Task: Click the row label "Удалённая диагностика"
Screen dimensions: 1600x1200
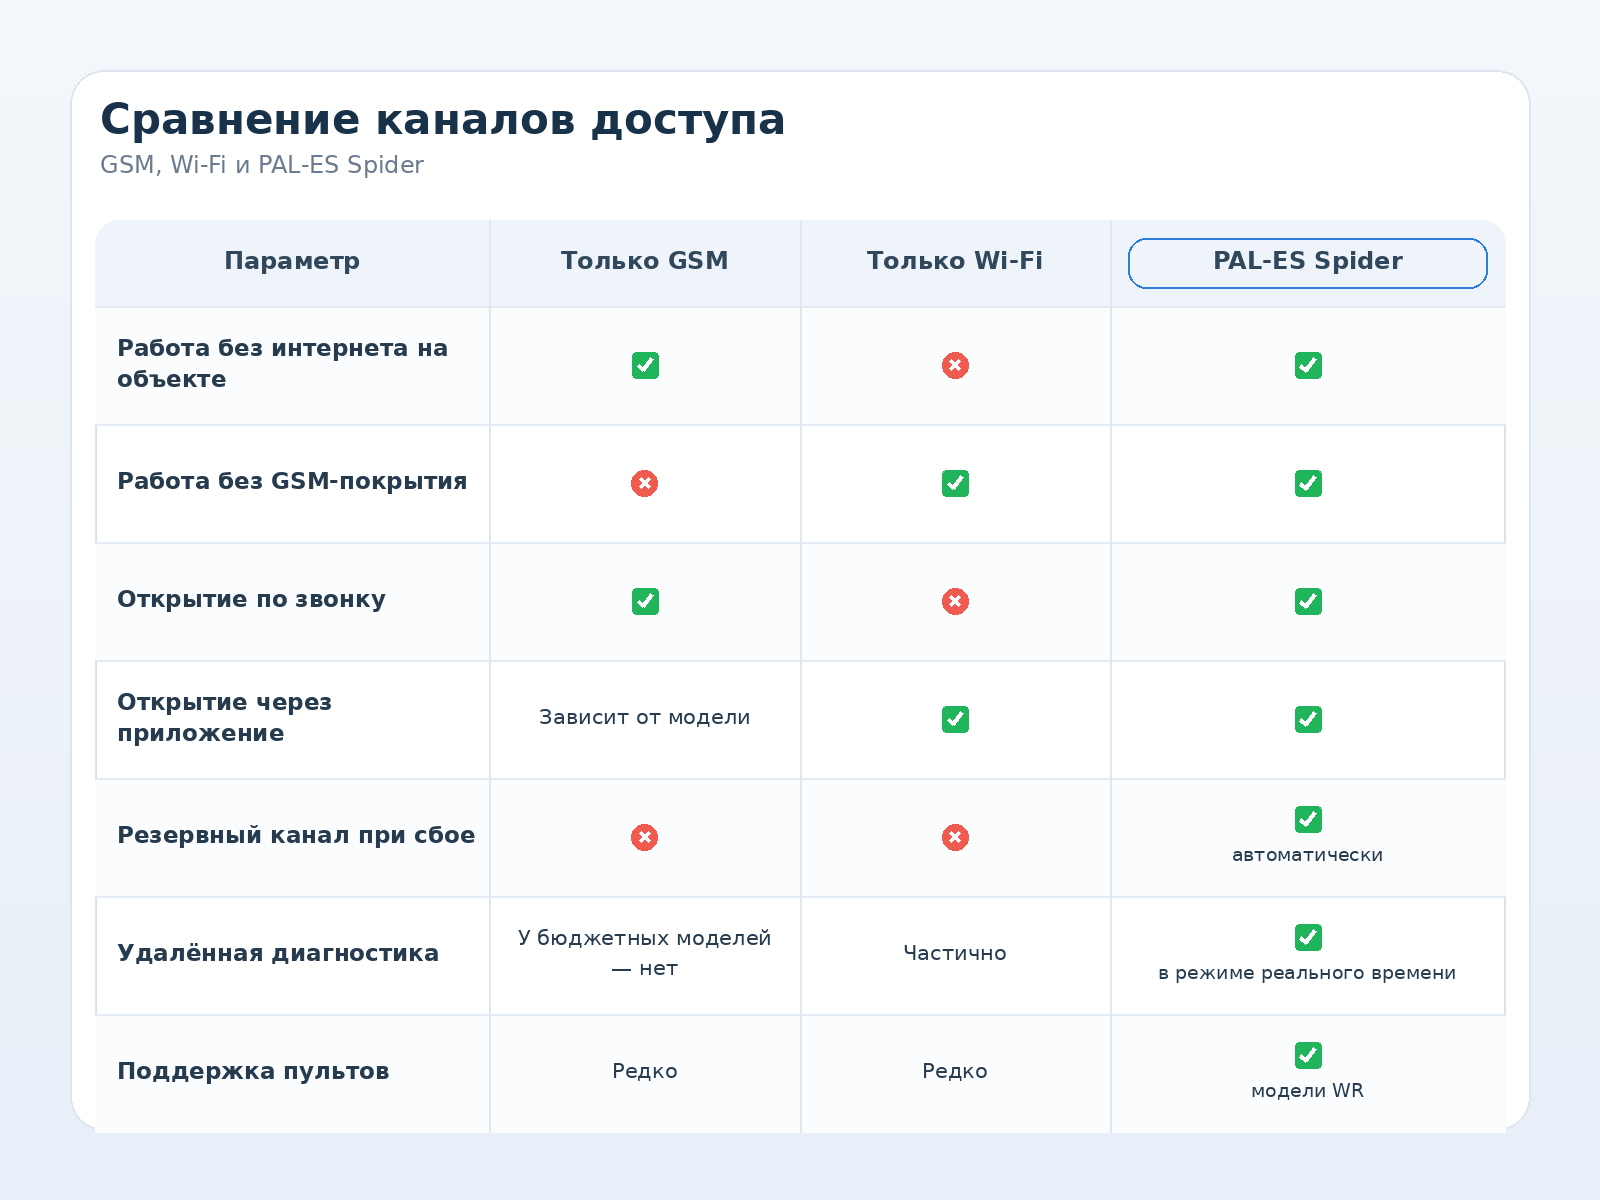Action: coord(278,954)
